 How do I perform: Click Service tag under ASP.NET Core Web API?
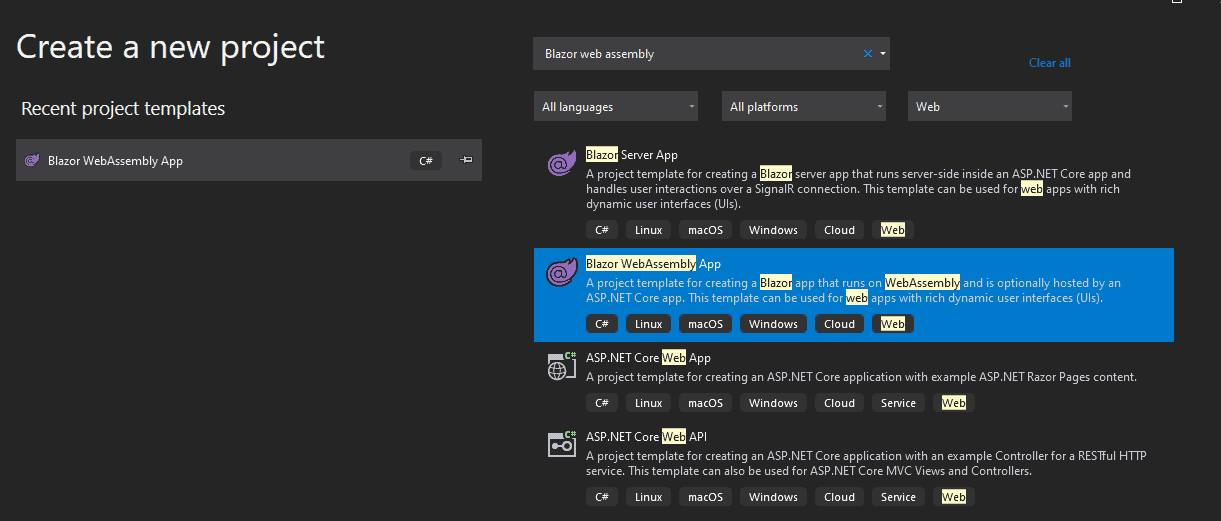click(x=898, y=497)
